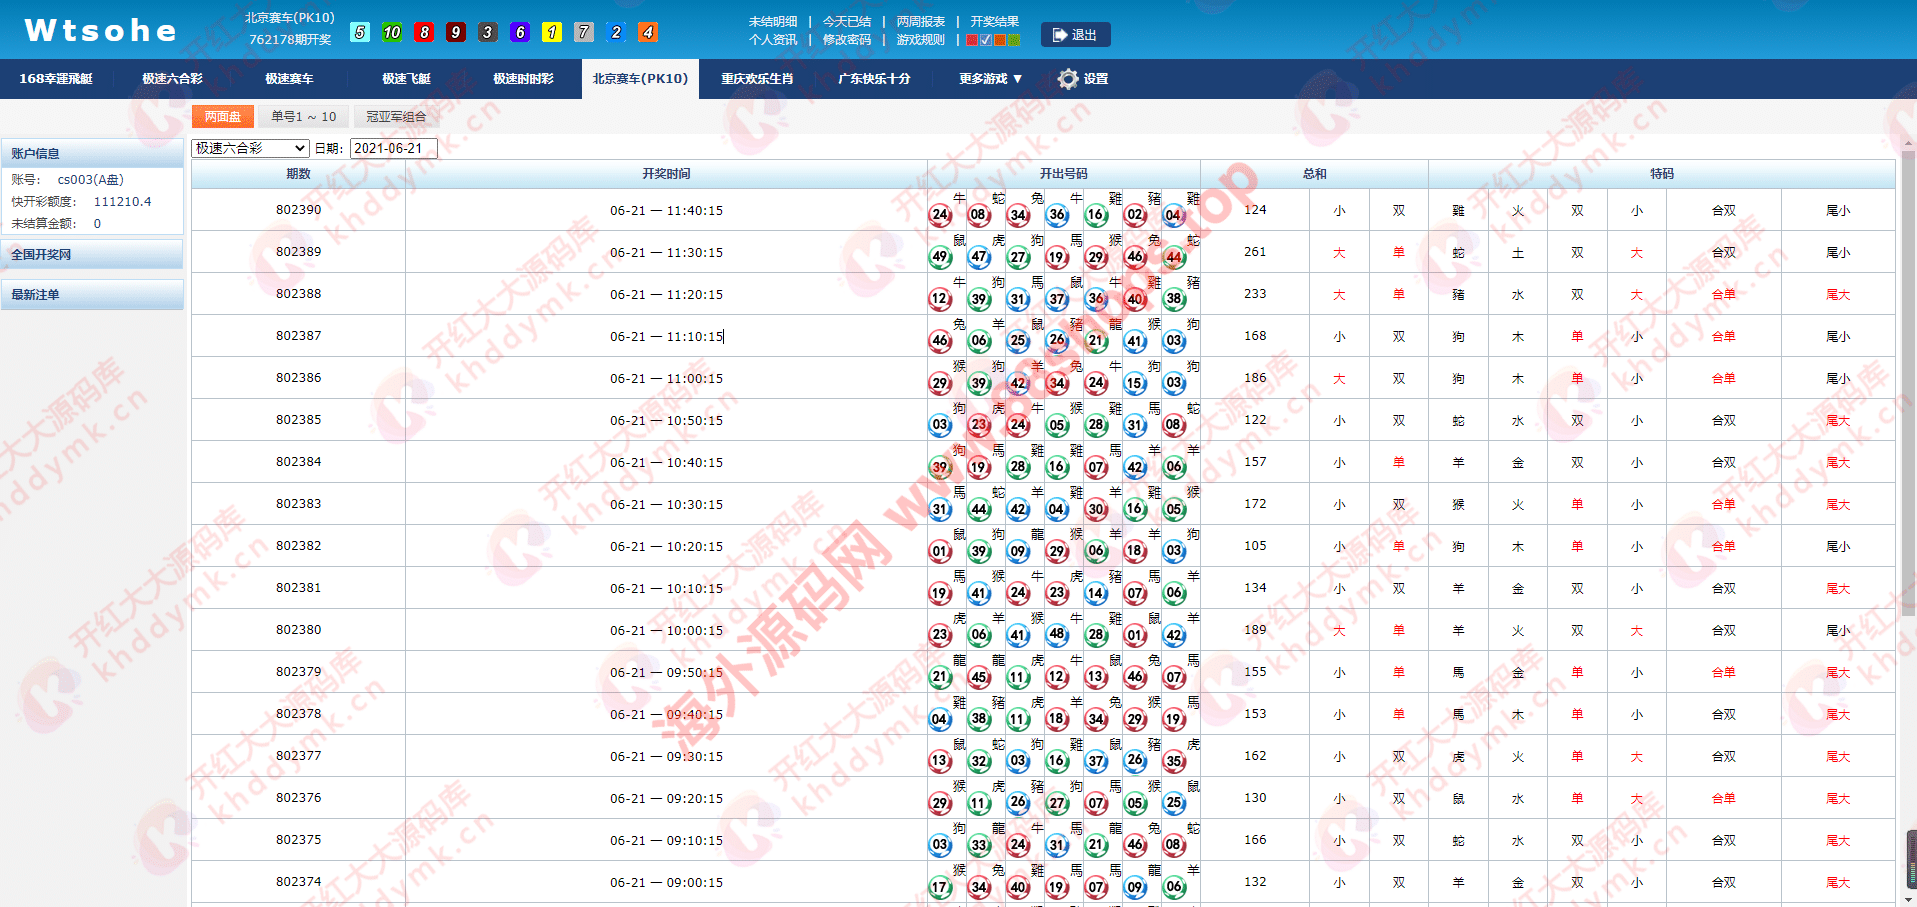
Task: Click the green number 10 ball
Action: point(392,32)
